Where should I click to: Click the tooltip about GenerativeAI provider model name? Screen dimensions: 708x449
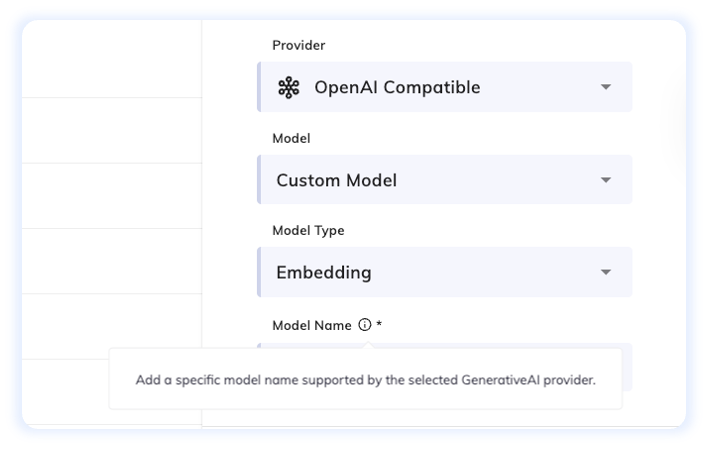coord(365,379)
